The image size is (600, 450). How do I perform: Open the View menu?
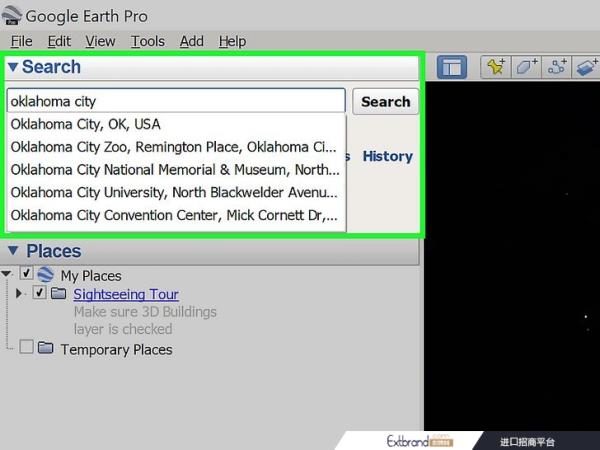click(100, 41)
